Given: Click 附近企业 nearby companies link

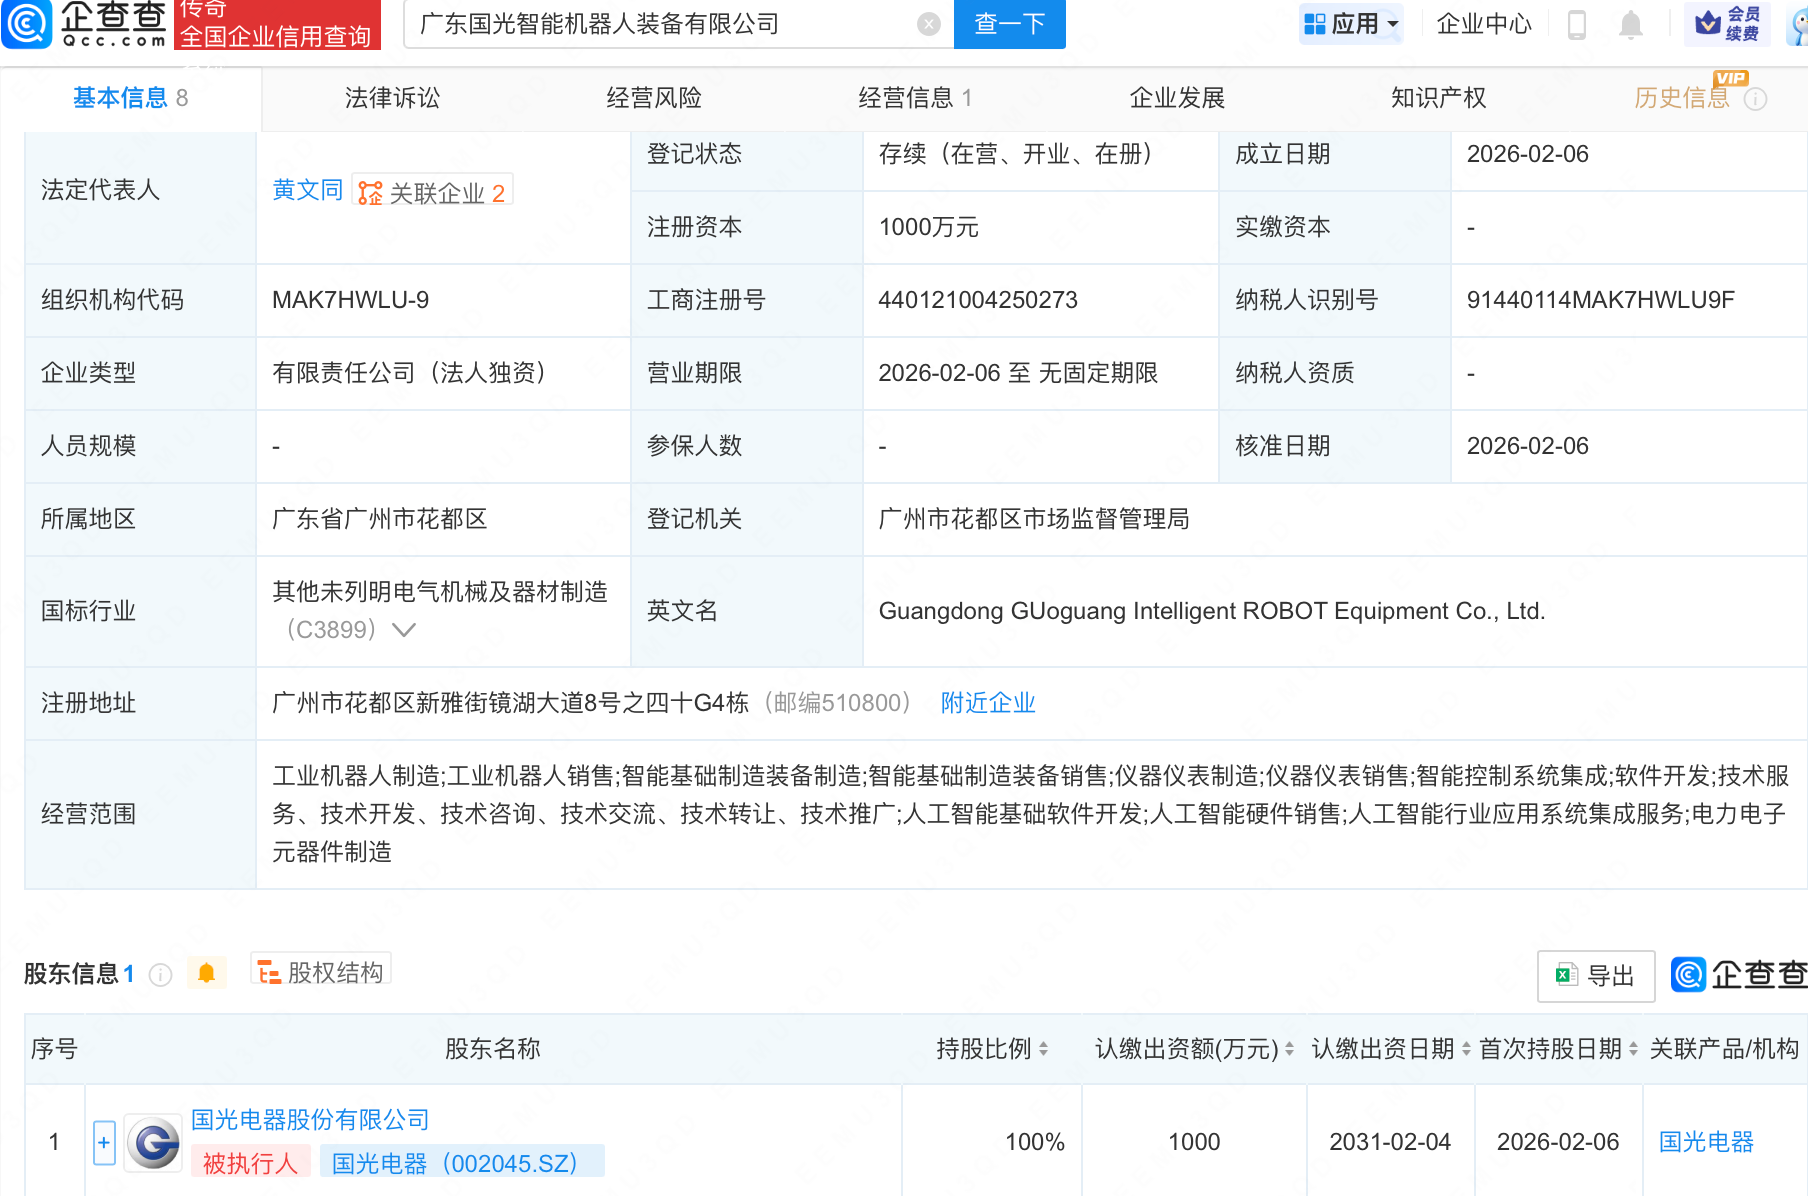Looking at the screenshot, I should click(988, 703).
